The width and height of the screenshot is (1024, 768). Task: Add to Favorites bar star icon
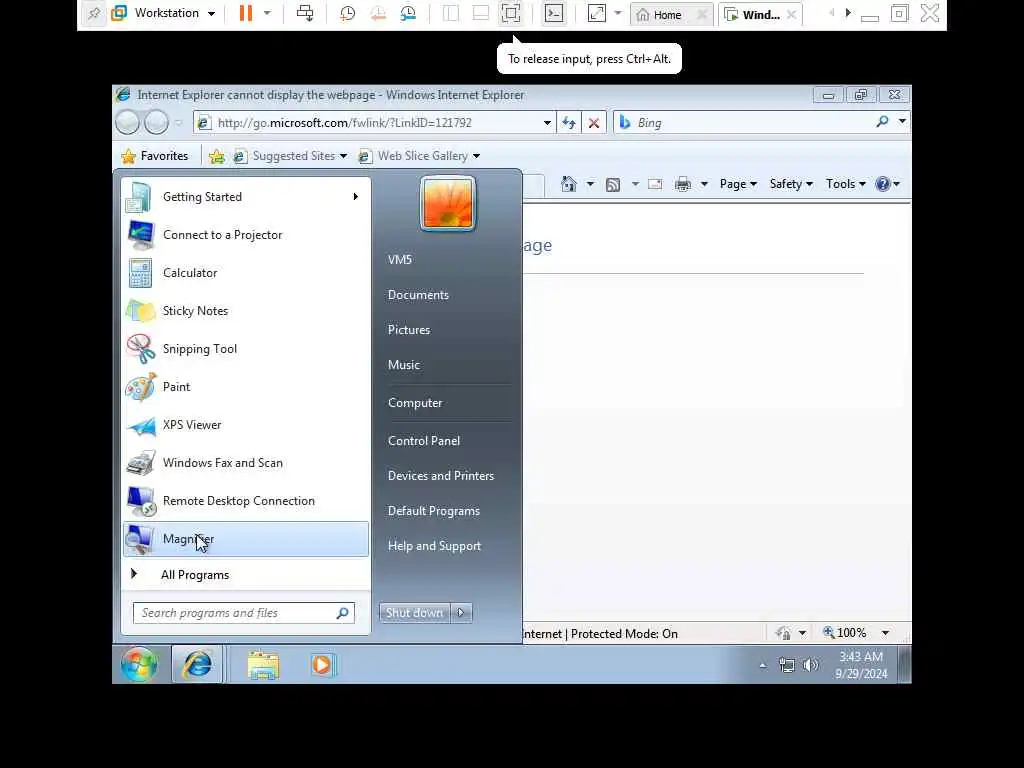tap(217, 156)
